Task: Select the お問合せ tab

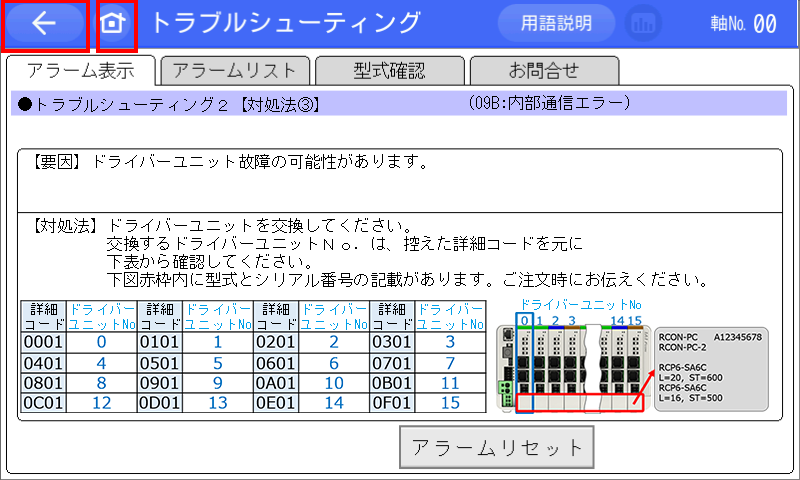Action: (544, 70)
